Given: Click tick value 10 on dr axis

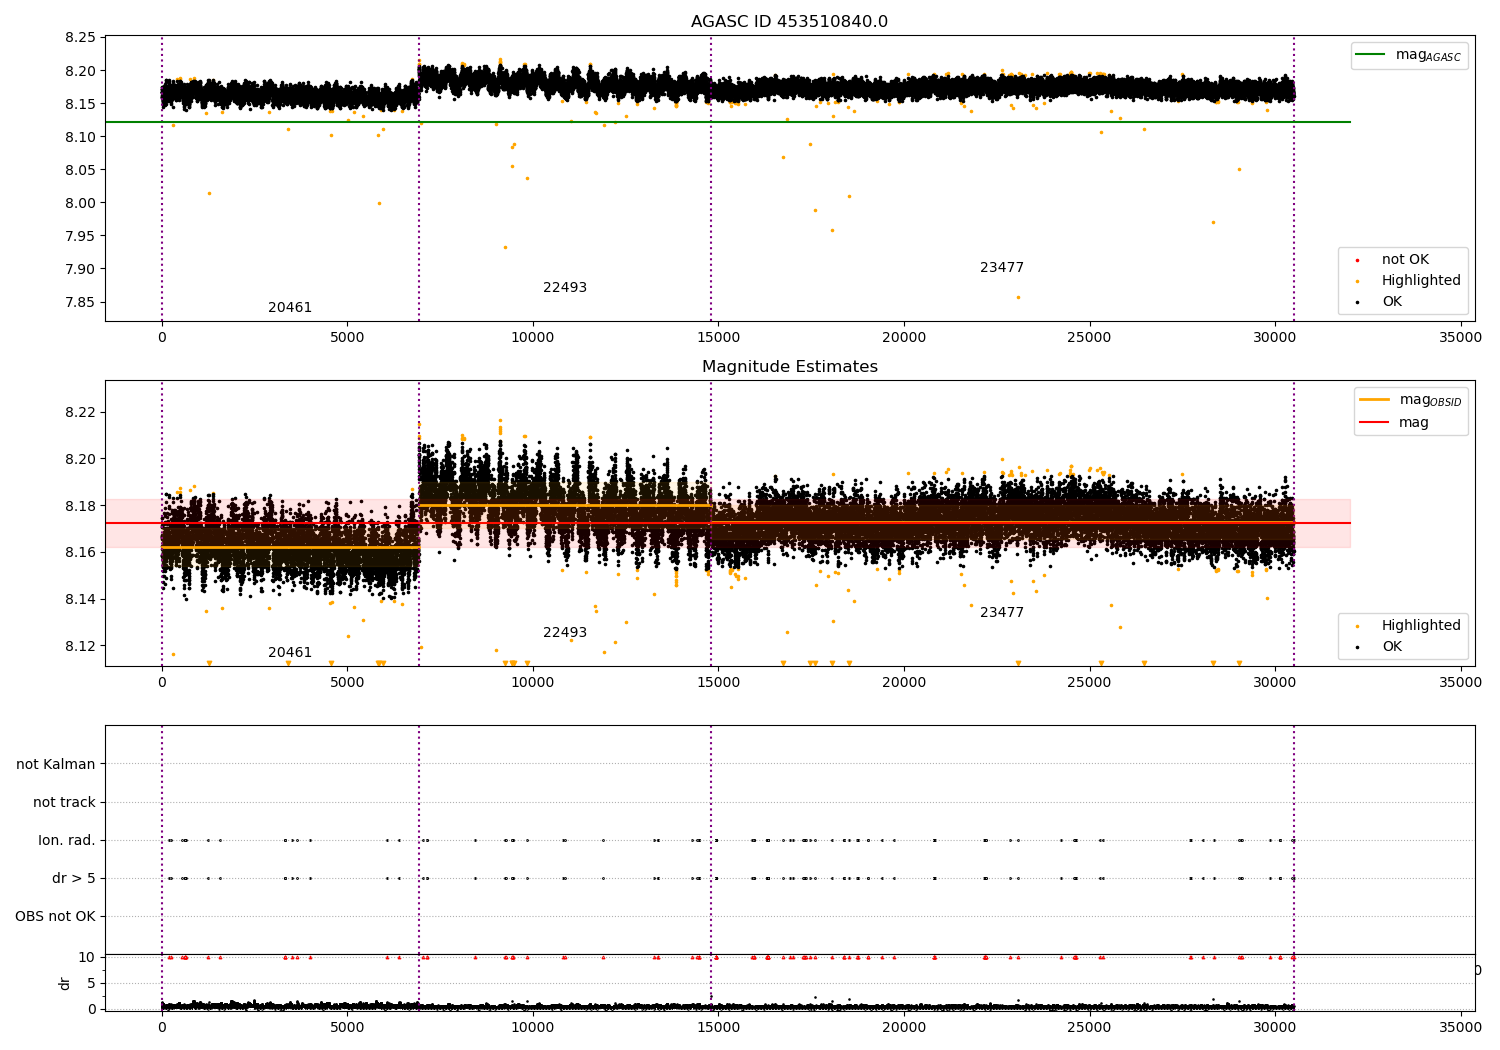Looking at the screenshot, I should (87, 957).
